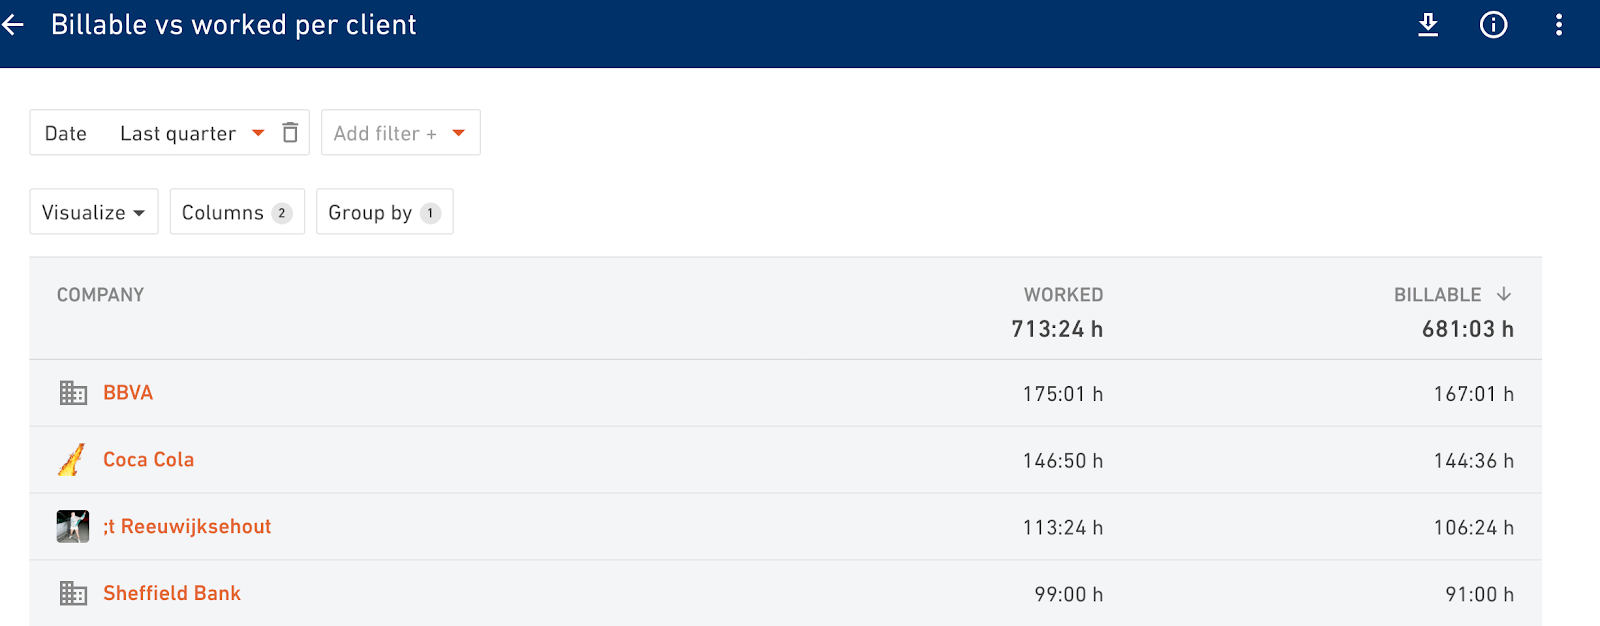Open the Group by options
The width and height of the screenshot is (1600, 626).
385,212
